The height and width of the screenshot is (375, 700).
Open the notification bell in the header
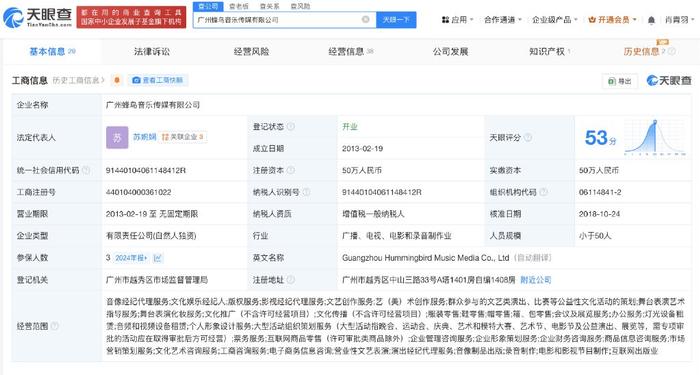651,20
